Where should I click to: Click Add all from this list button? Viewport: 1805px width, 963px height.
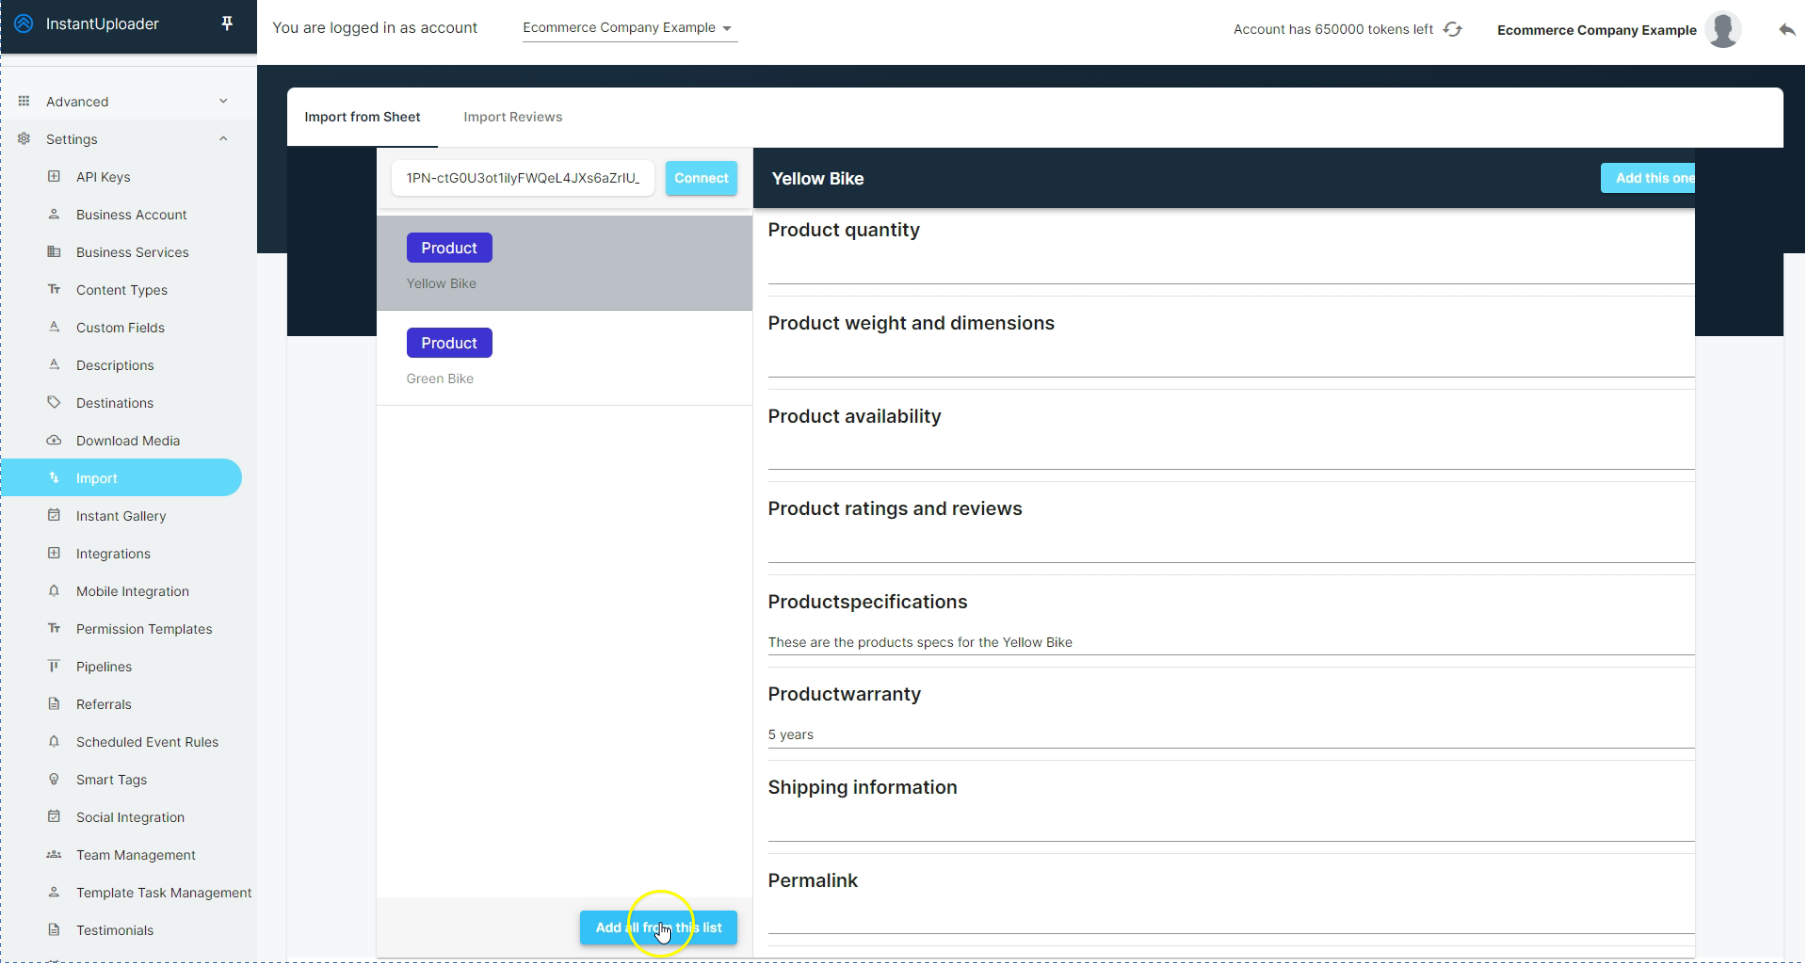tap(658, 928)
